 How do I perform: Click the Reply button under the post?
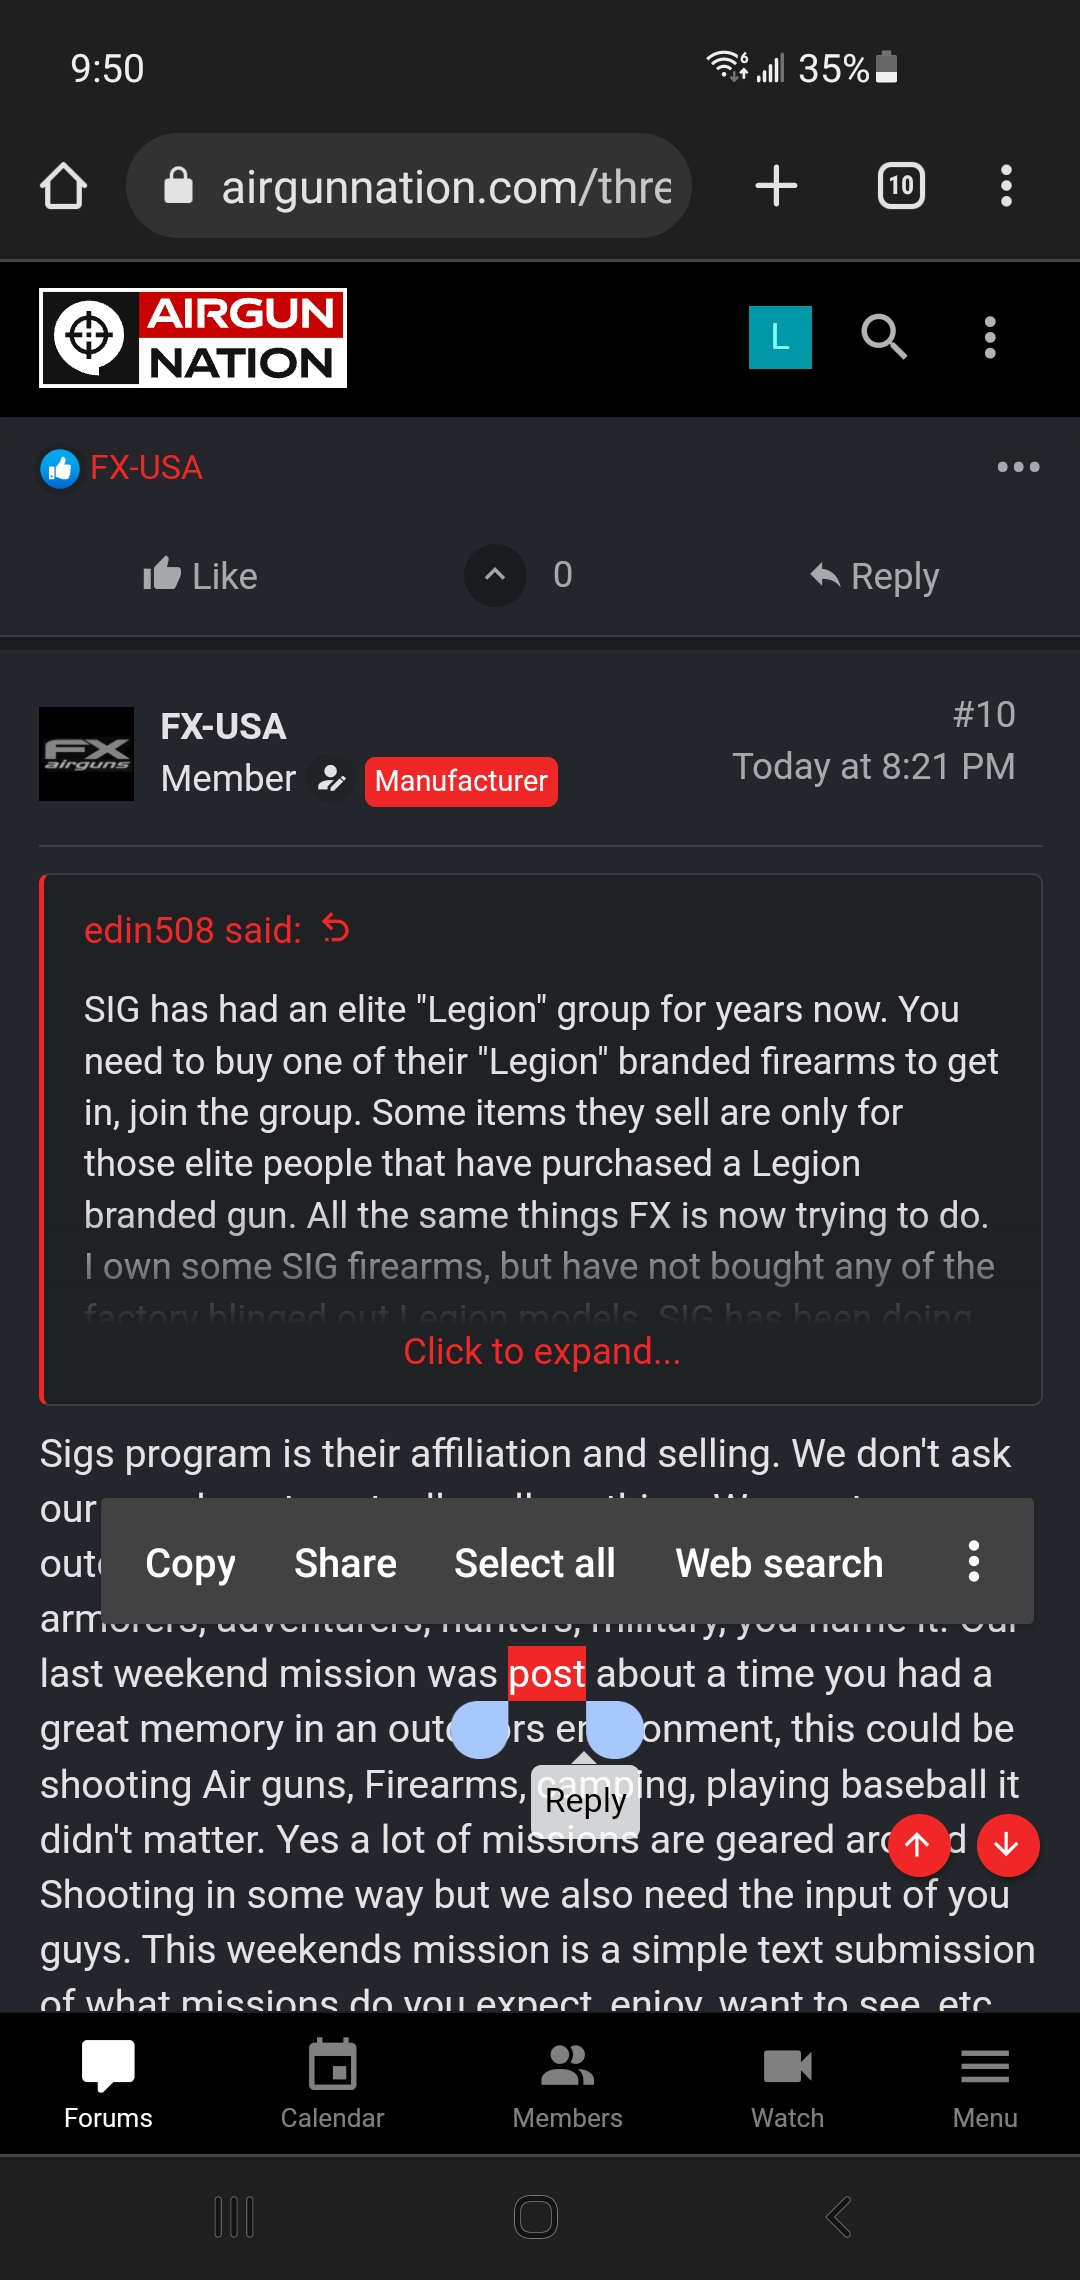click(x=875, y=576)
